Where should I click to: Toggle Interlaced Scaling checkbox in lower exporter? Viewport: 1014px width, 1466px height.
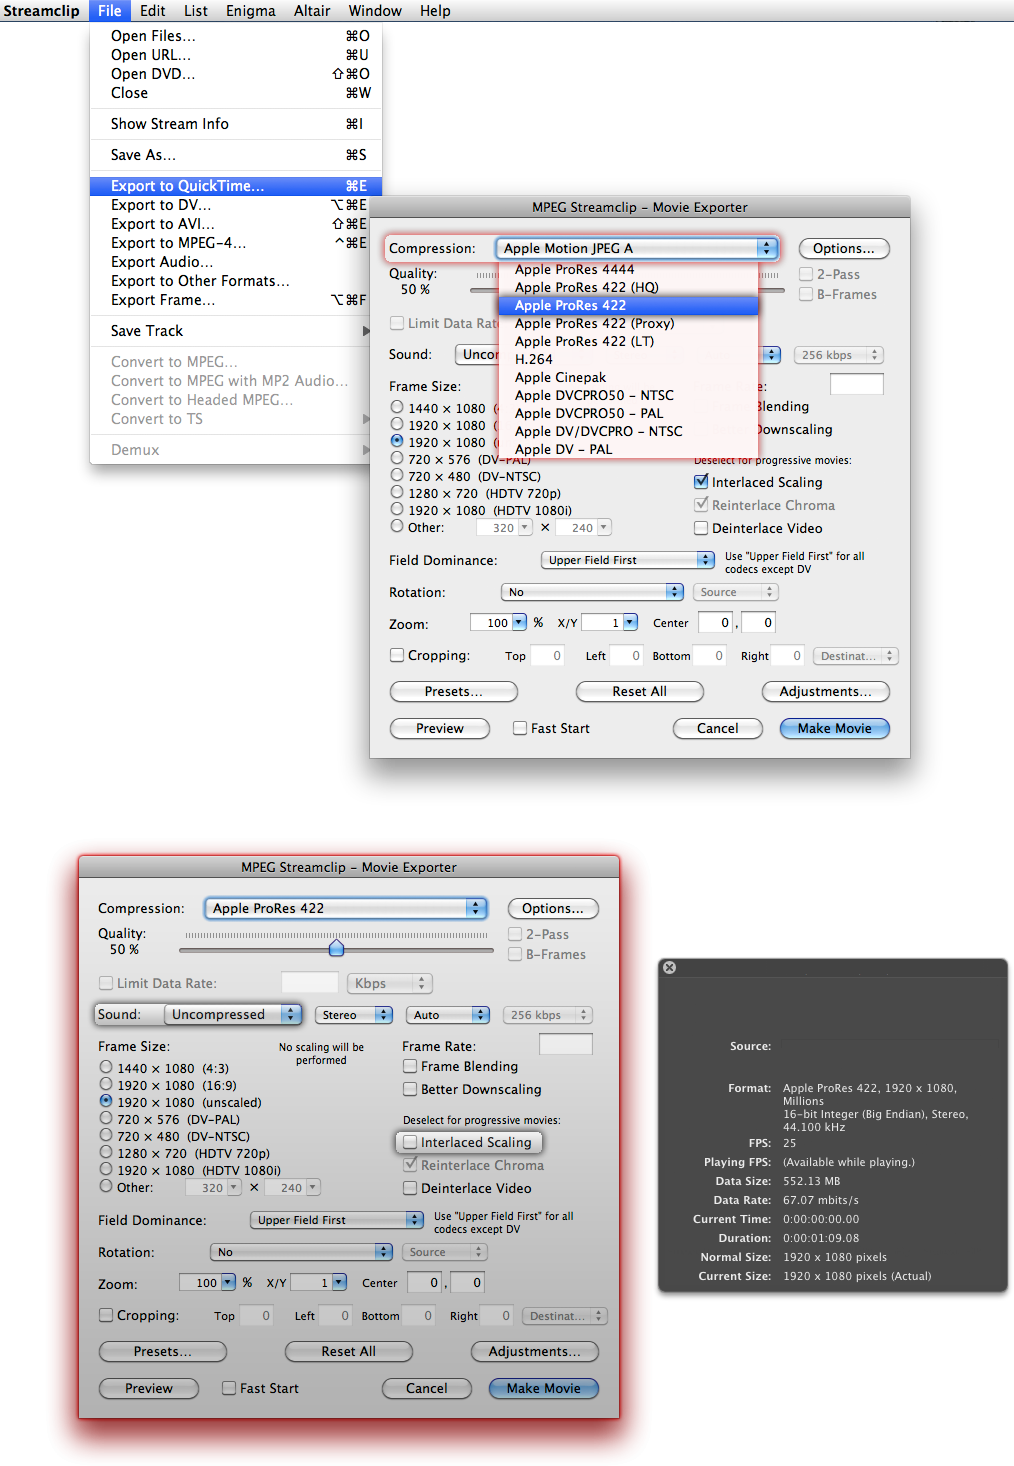[x=410, y=1142]
